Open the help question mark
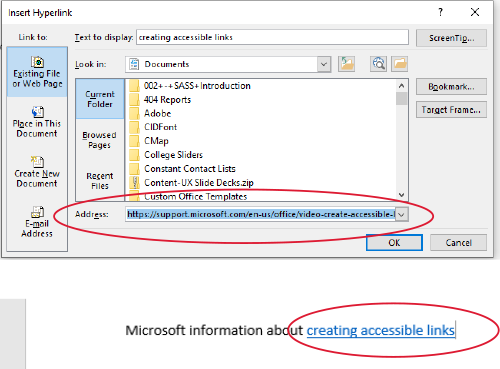Image resolution: width=500 pixels, height=369 pixels. [441, 12]
